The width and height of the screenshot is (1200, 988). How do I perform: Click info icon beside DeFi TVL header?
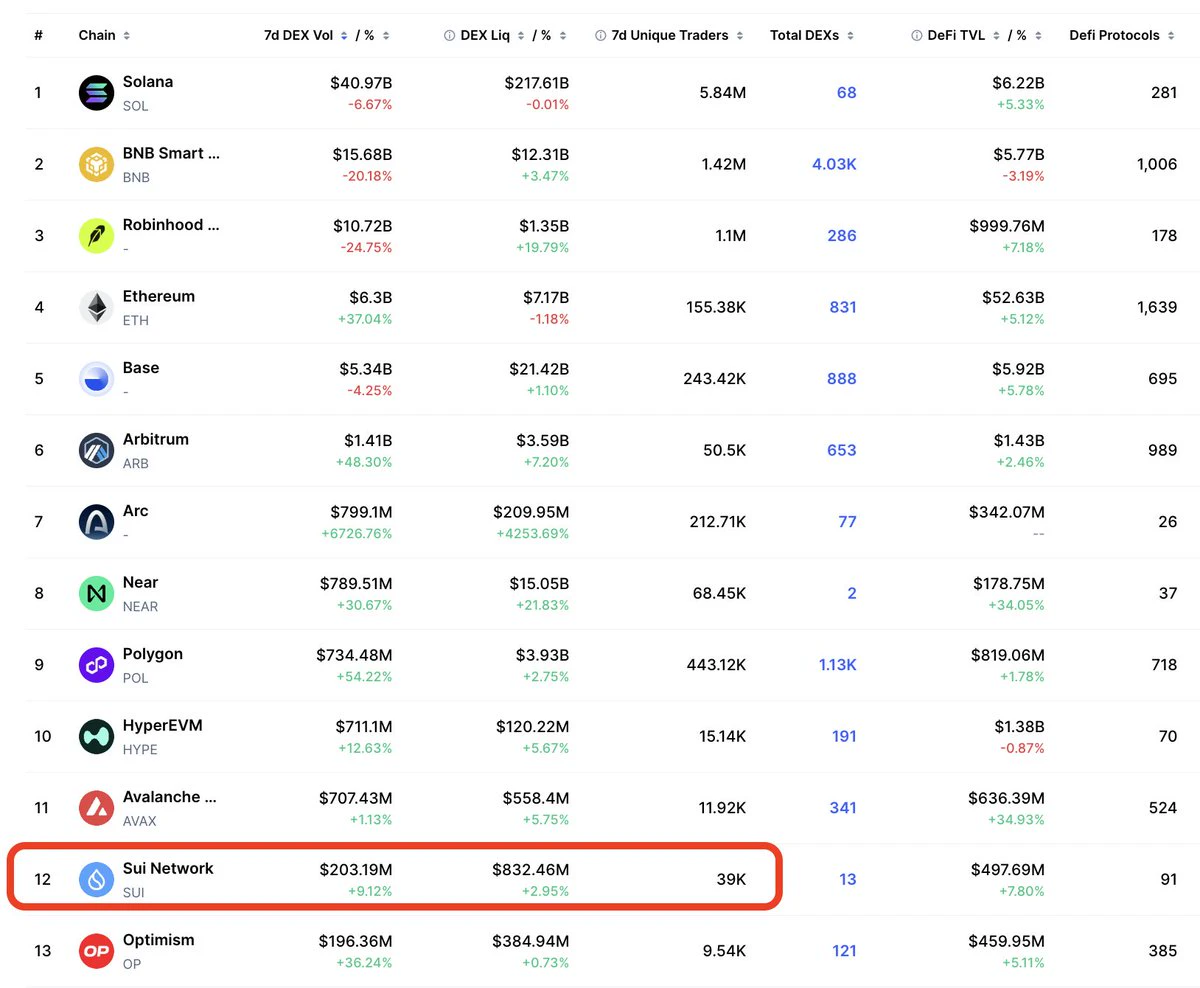[x=917, y=35]
